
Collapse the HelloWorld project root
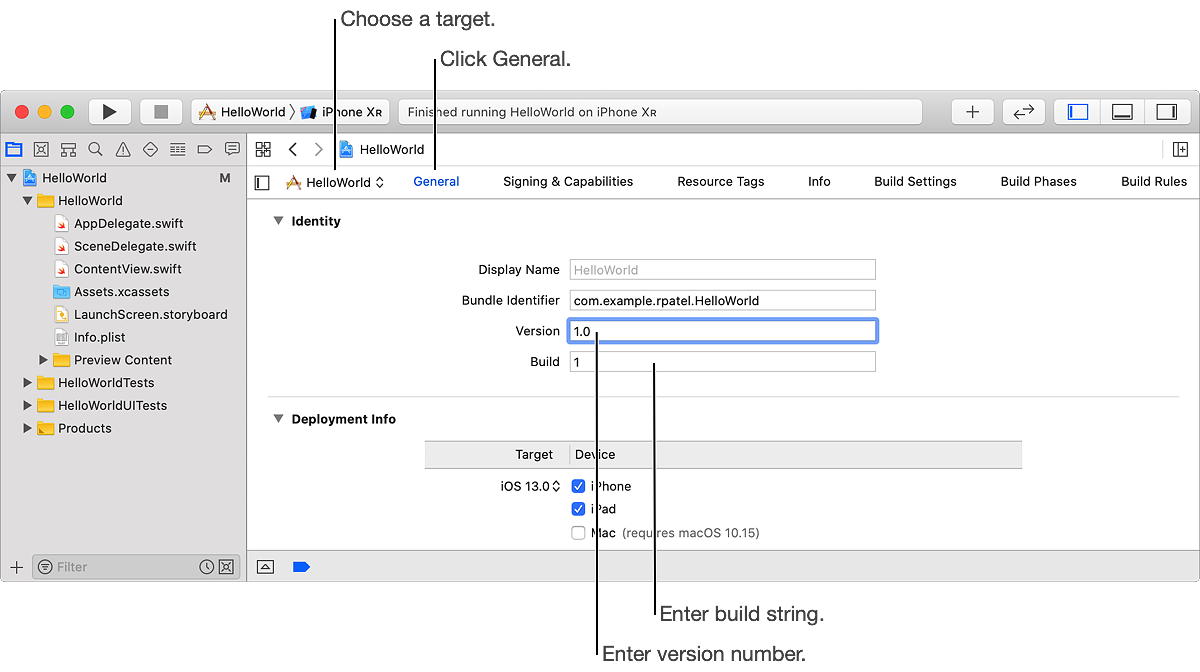coord(12,178)
